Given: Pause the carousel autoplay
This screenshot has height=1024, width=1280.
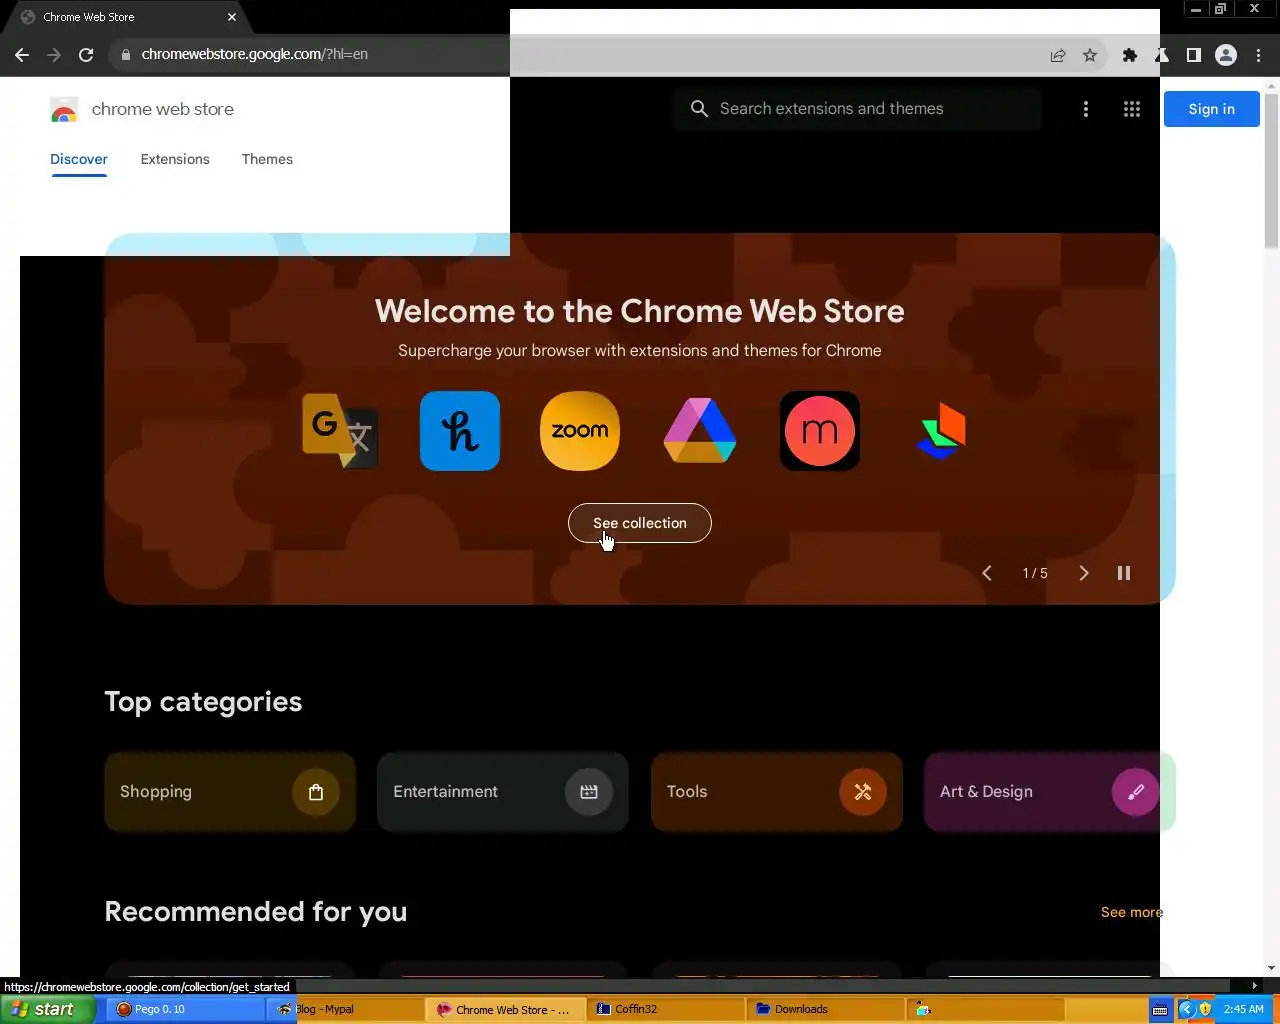Looking at the screenshot, I should pos(1124,573).
